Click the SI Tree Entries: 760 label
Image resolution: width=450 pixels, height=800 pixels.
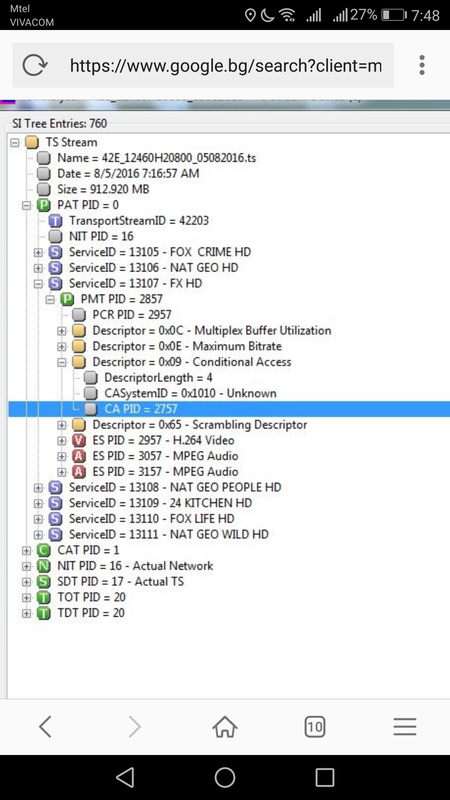(60, 123)
